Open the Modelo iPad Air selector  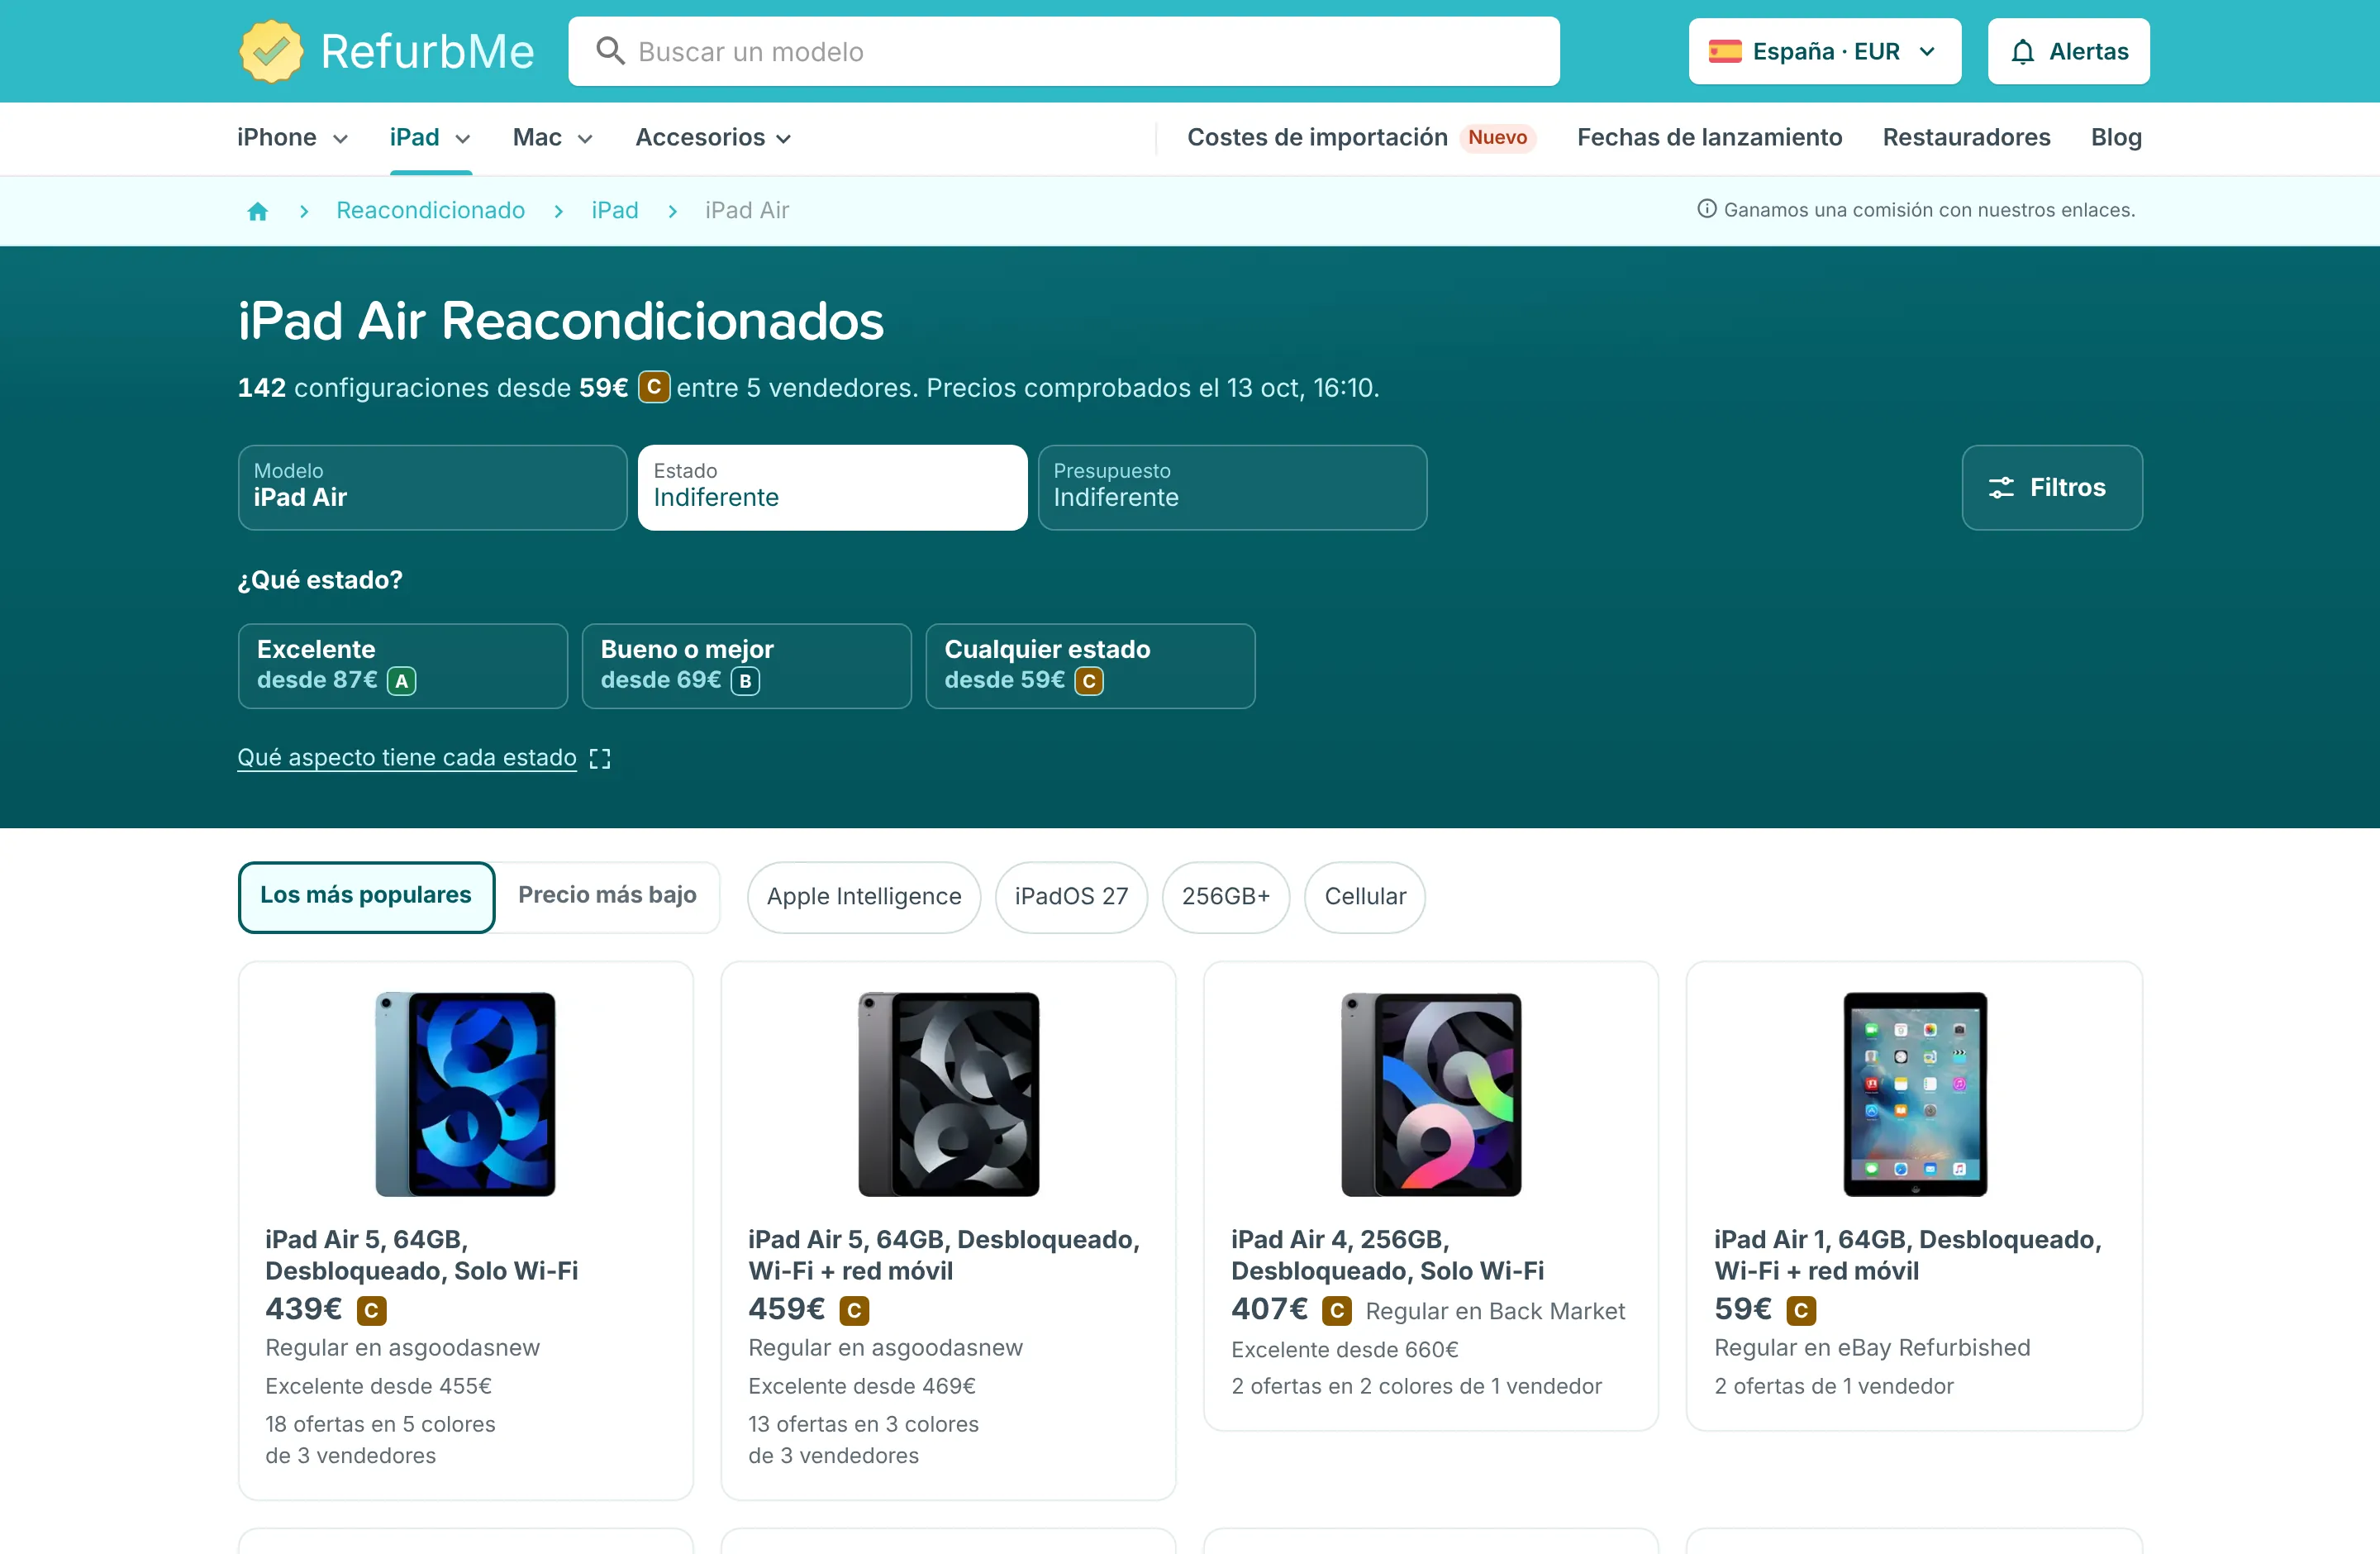click(433, 488)
